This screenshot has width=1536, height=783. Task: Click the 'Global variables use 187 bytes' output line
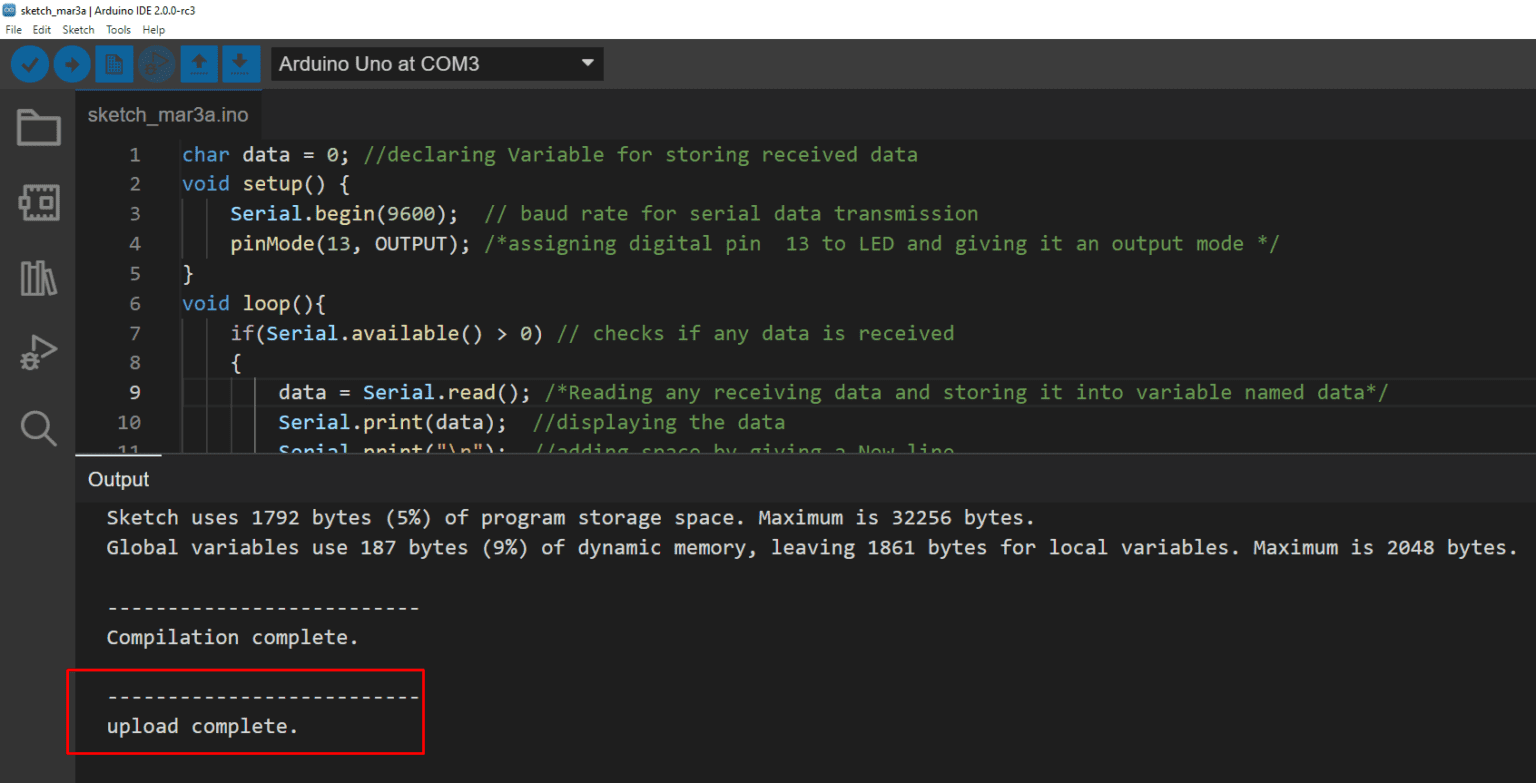click(x=812, y=548)
